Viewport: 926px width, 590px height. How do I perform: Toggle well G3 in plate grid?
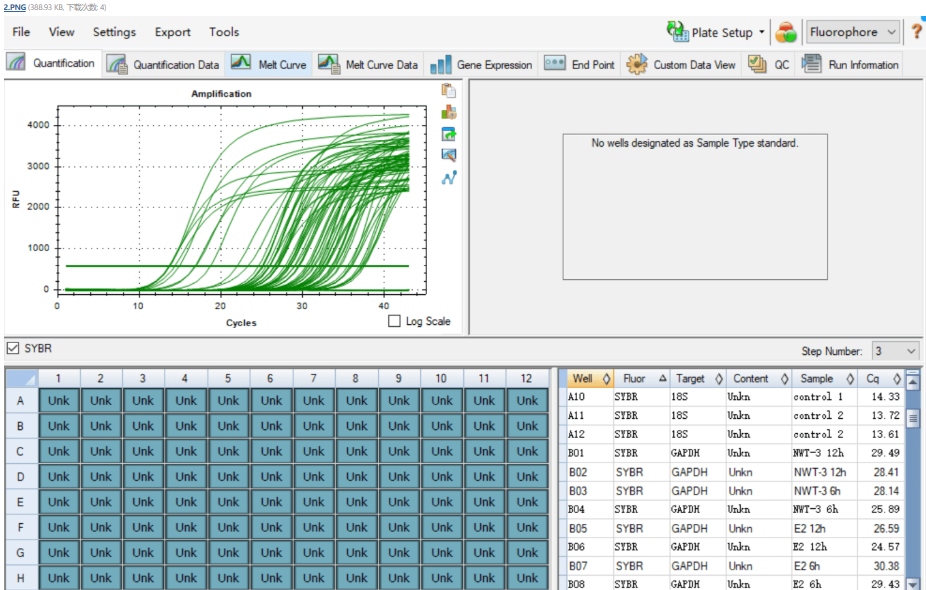[143, 553]
